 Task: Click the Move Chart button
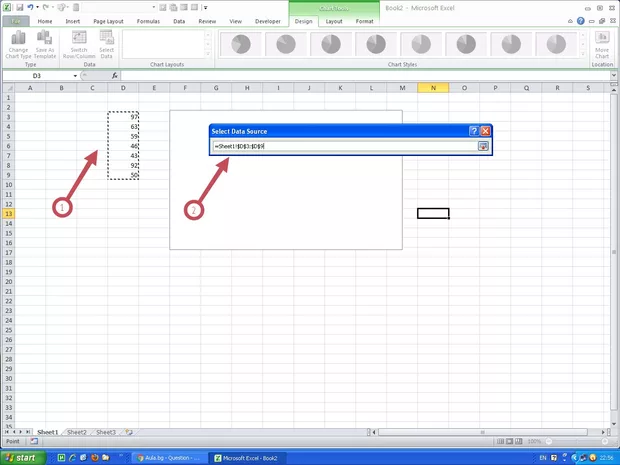(x=602, y=45)
